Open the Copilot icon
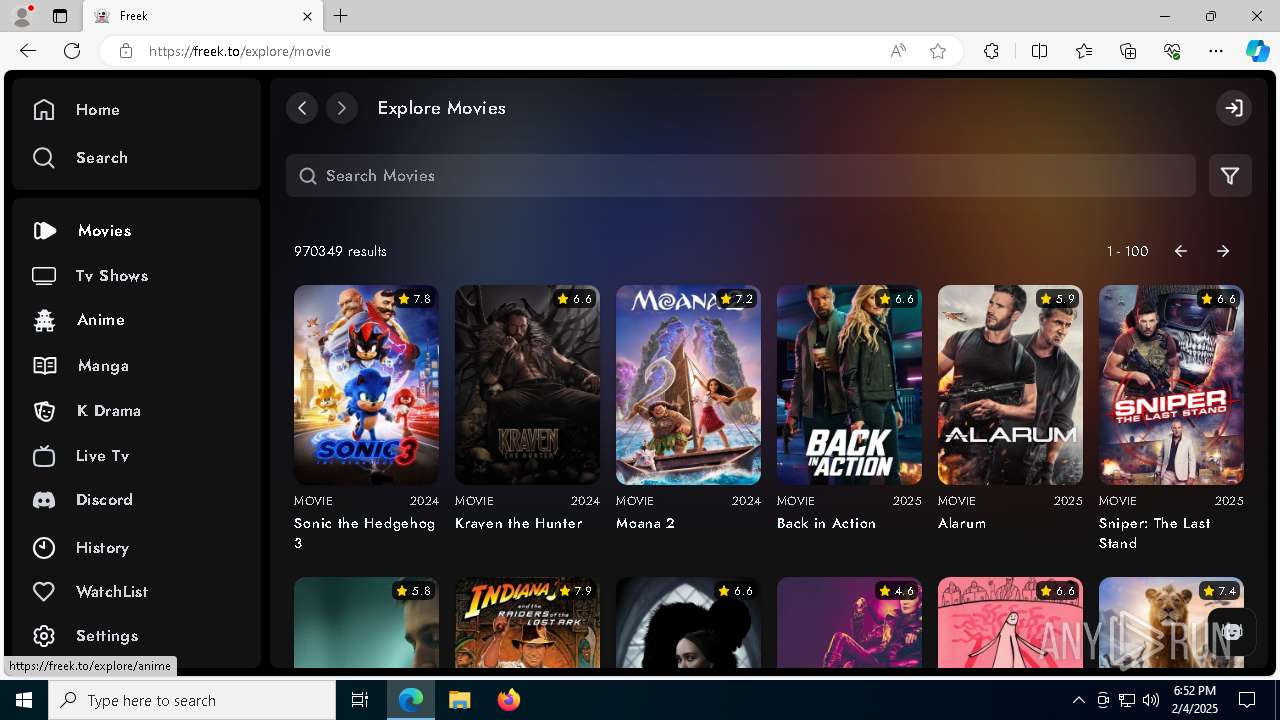This screenshot has height=720, width=1280. 1257,51
